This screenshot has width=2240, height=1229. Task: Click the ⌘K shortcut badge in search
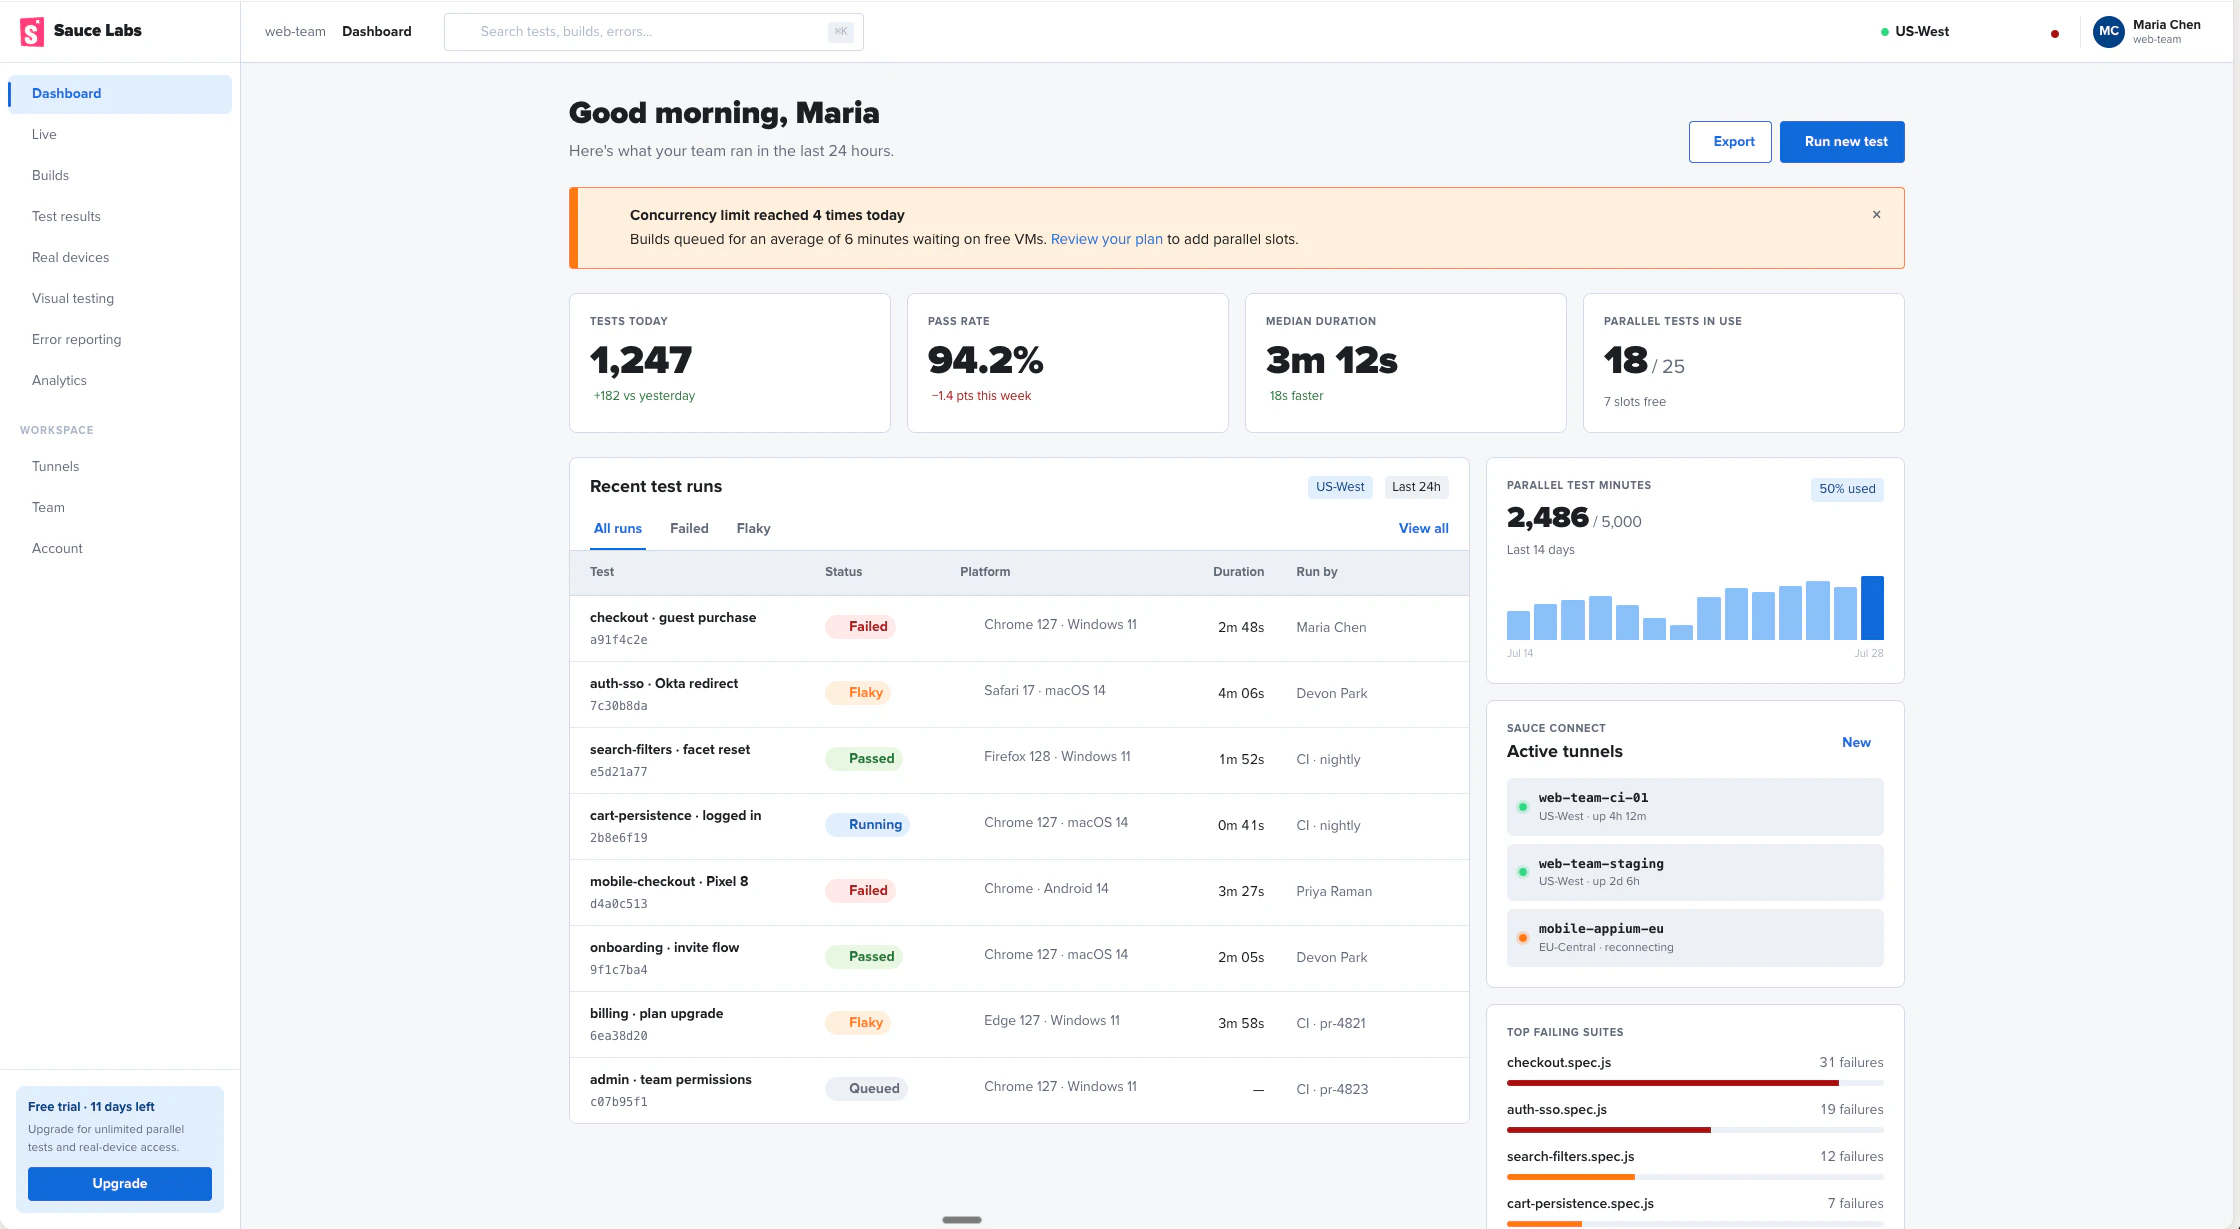[841, 32]
